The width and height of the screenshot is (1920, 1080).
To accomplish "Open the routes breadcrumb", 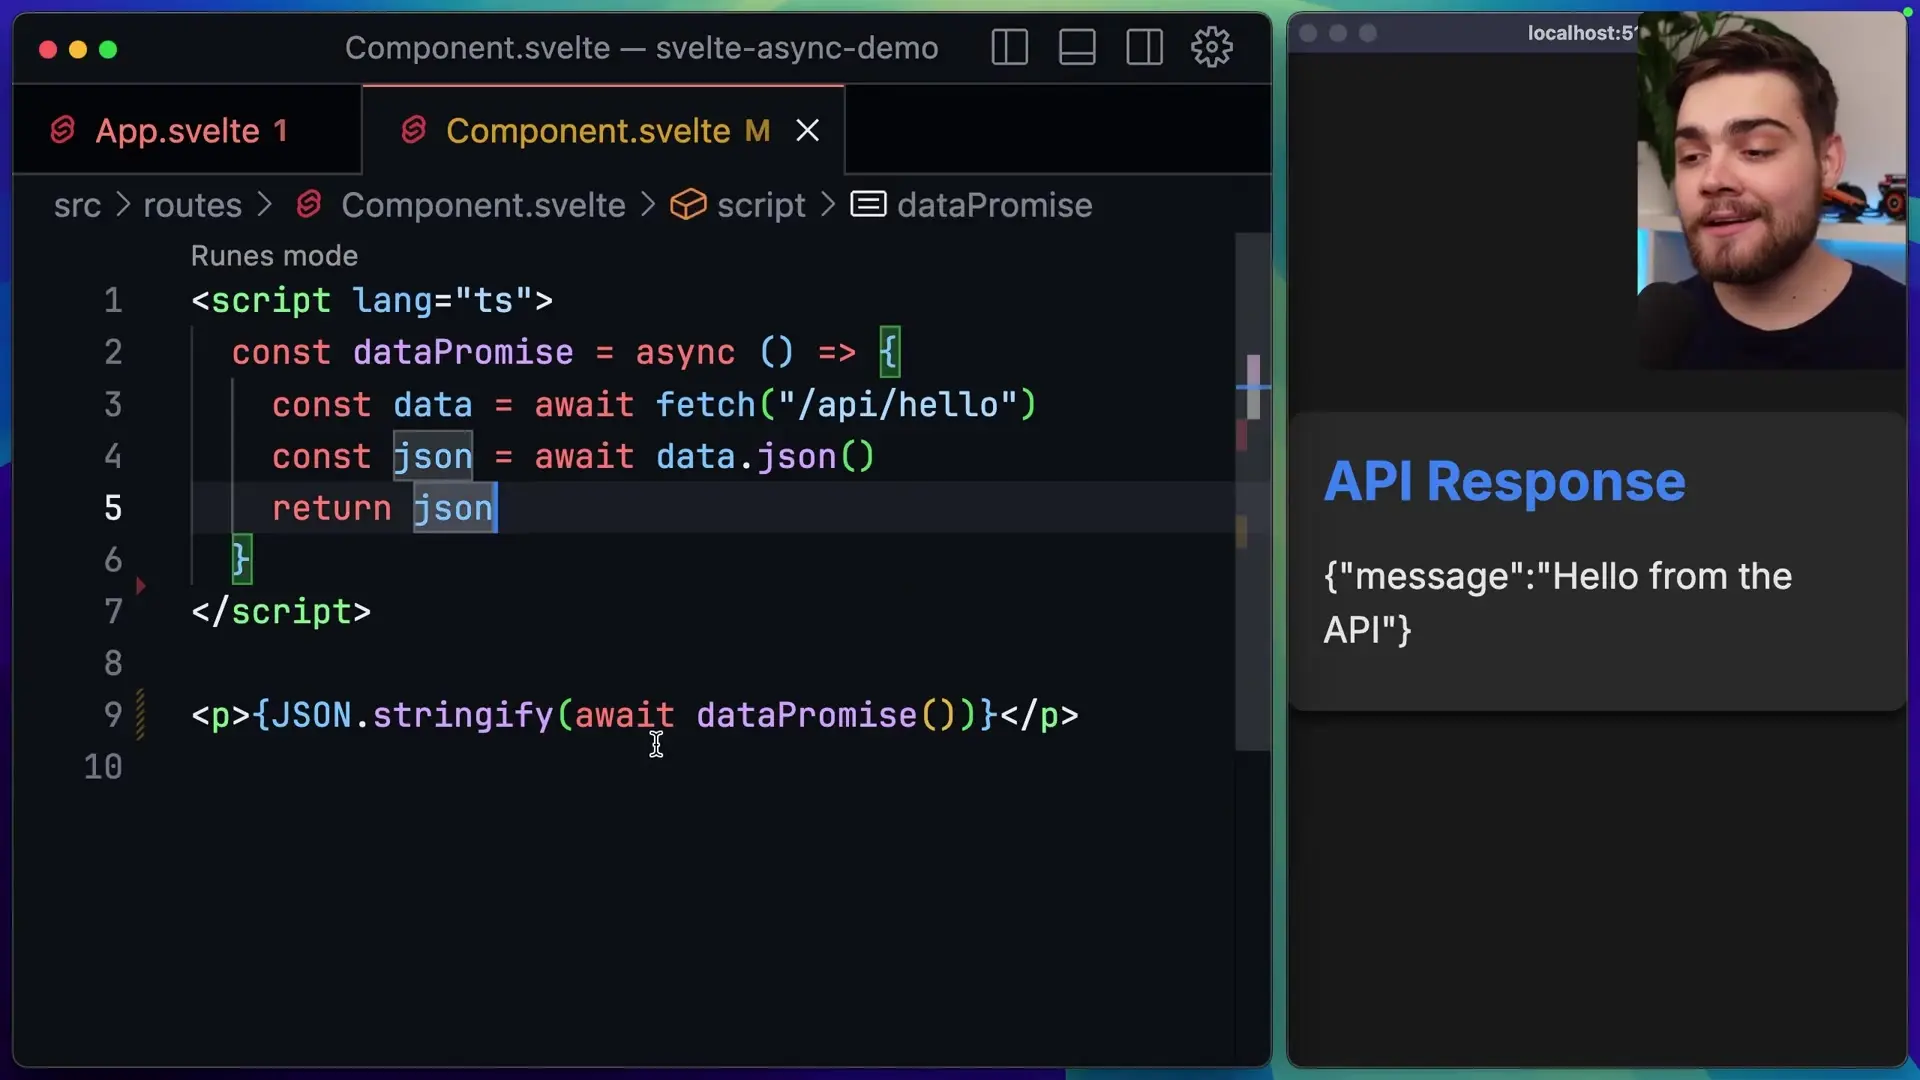I will [192, 205].
